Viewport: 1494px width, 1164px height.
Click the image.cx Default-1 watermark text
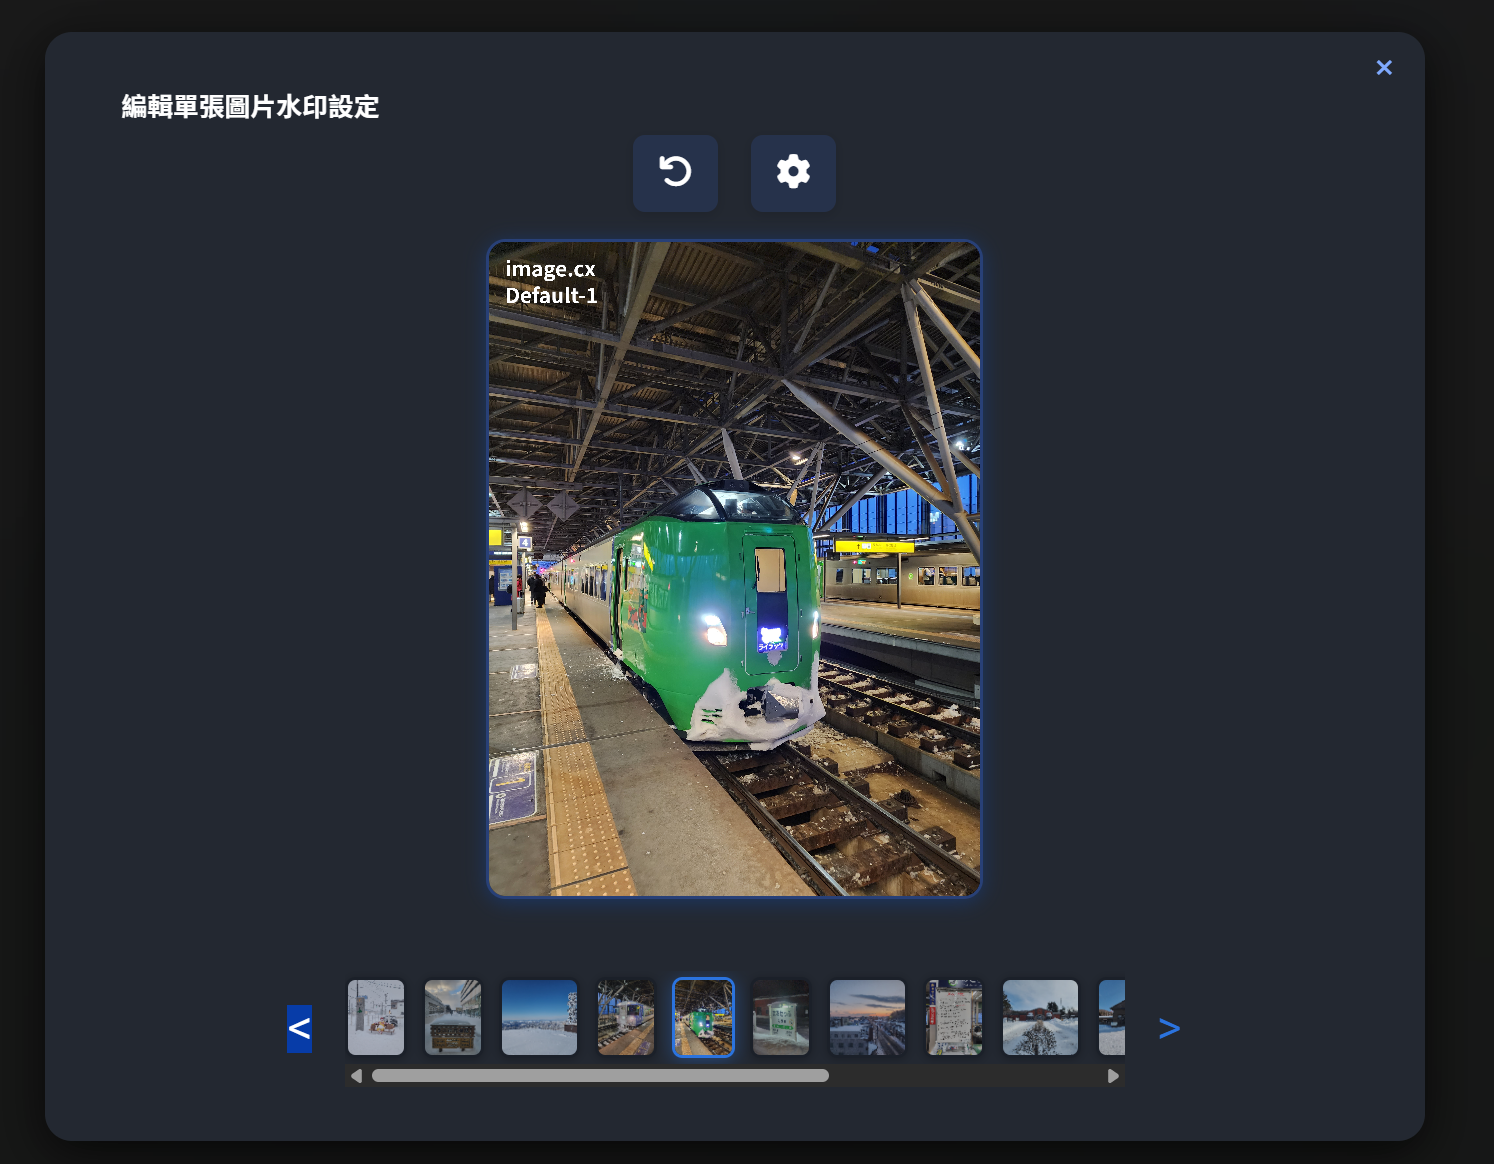[x=551, y=282]
